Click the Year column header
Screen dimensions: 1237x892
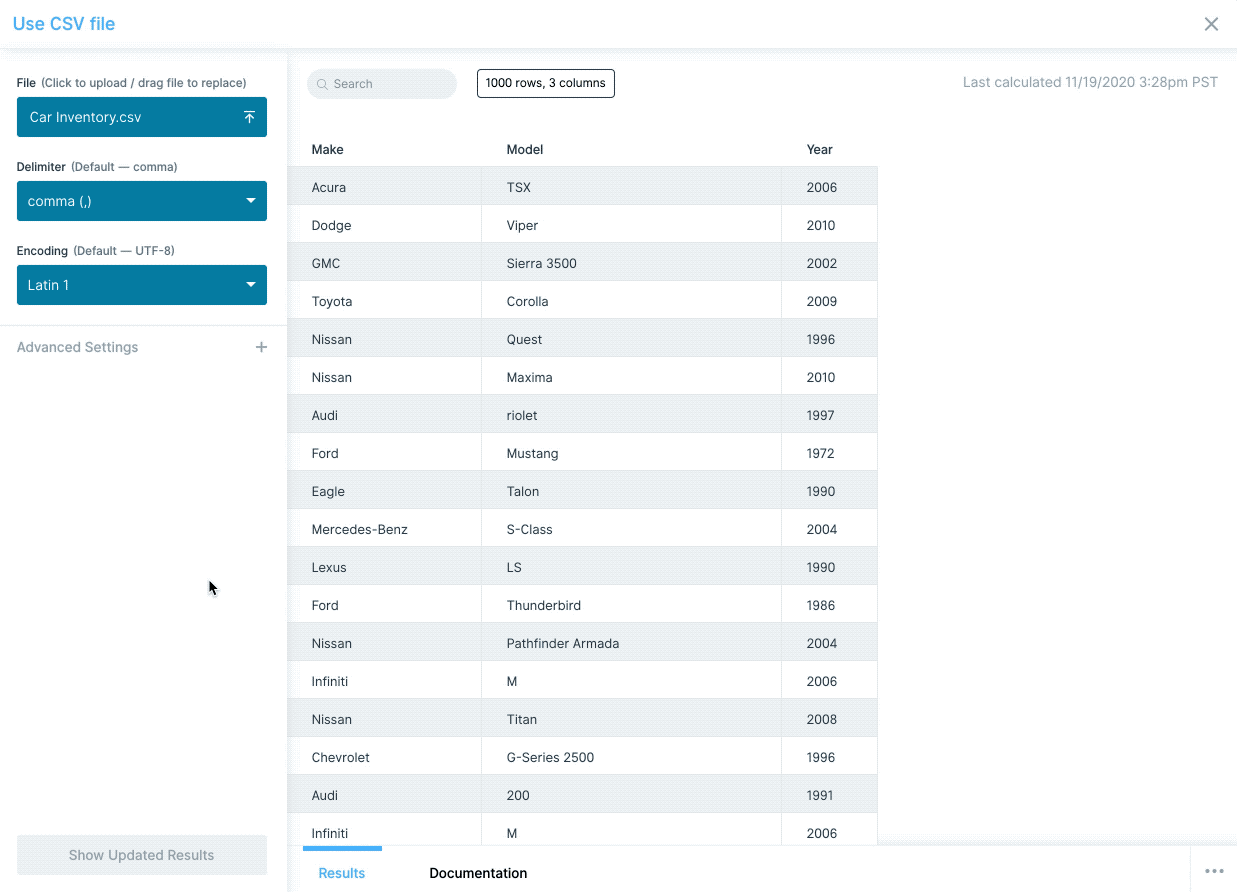pyautogui.click(x=820, y=149)
